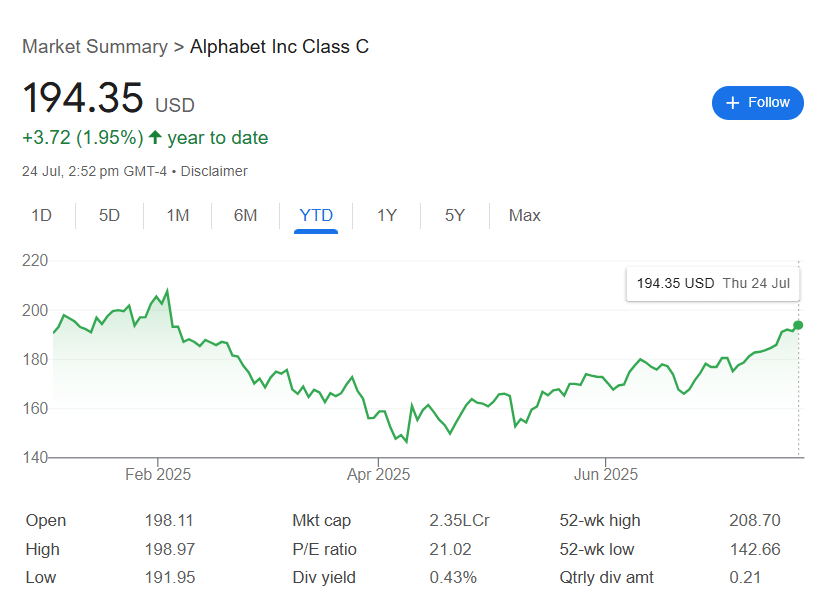This screenshot has height=611, width=838.
Task: Select the YTD tab
Action: (316, 215)
